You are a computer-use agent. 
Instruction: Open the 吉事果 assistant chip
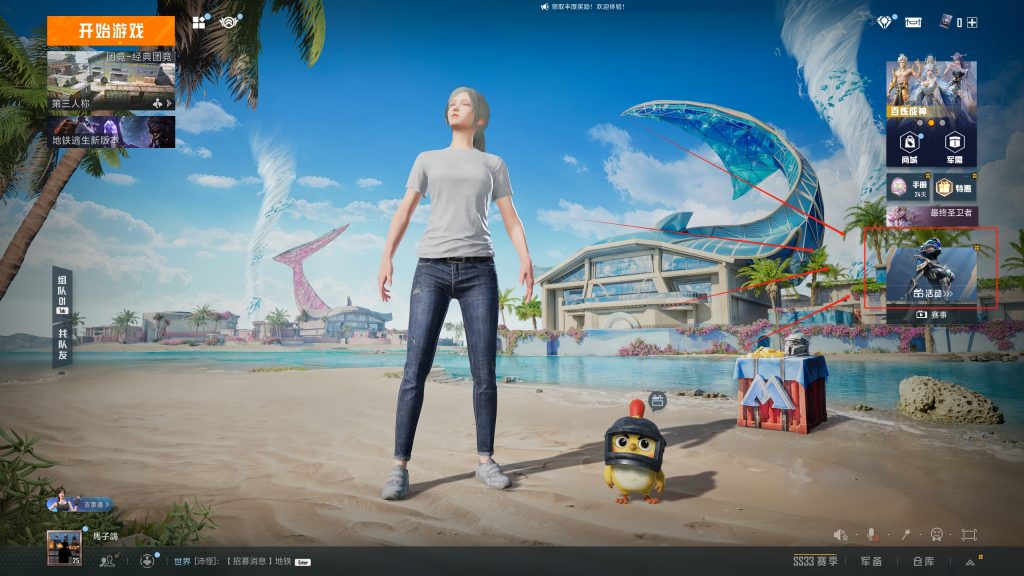[x=81, y=504]
